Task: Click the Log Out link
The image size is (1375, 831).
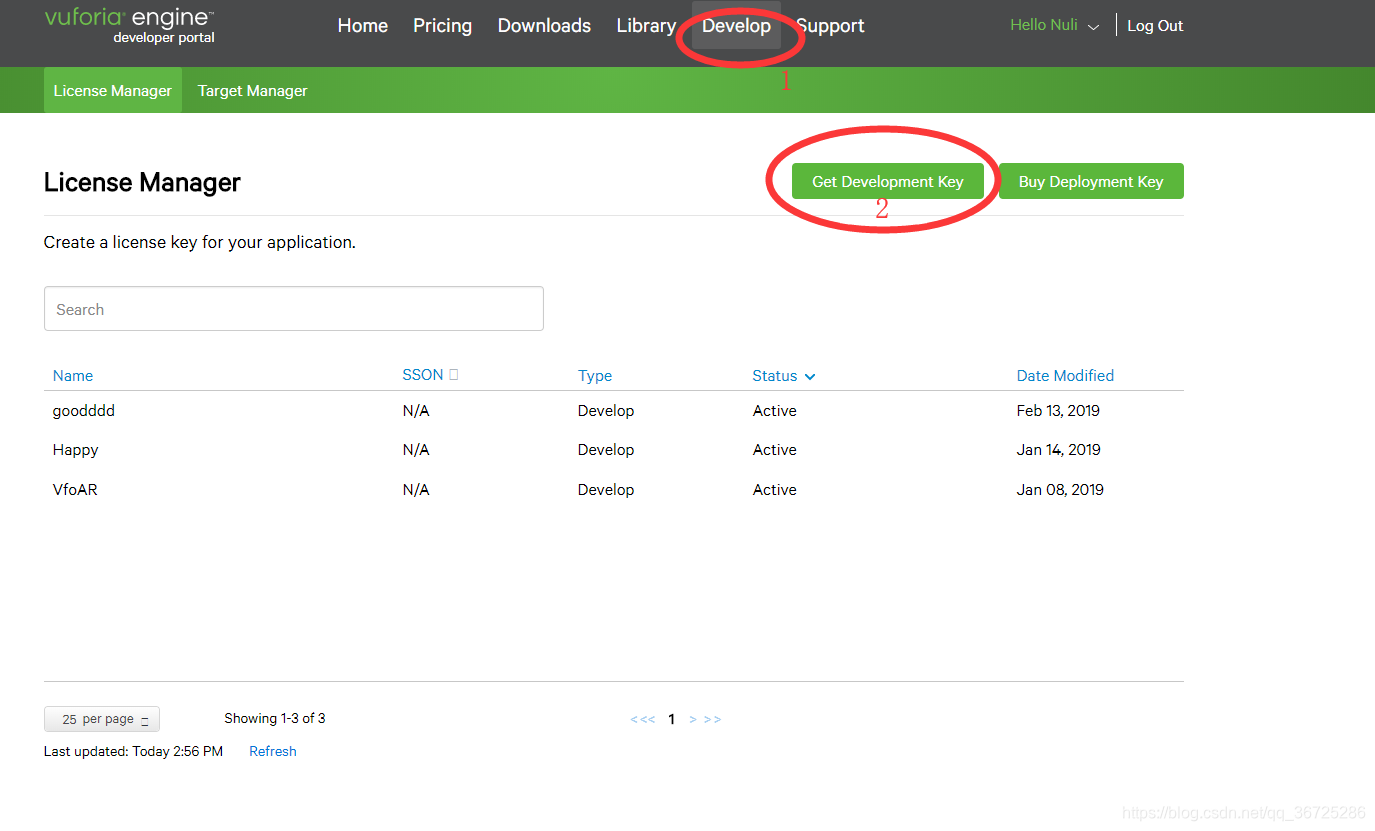Action: (1155, 26)
